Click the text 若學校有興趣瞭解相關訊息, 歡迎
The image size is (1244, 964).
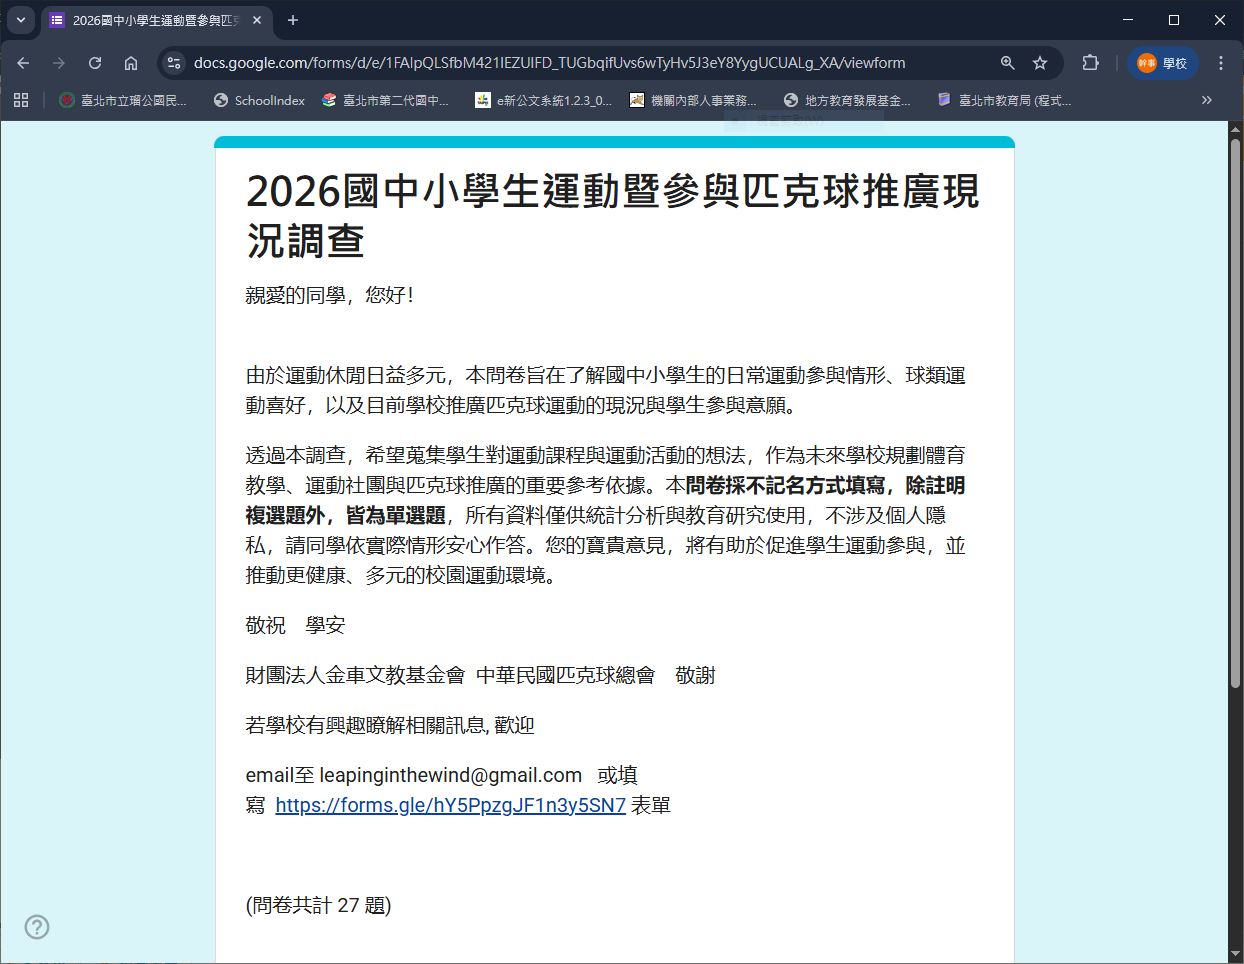390,725
